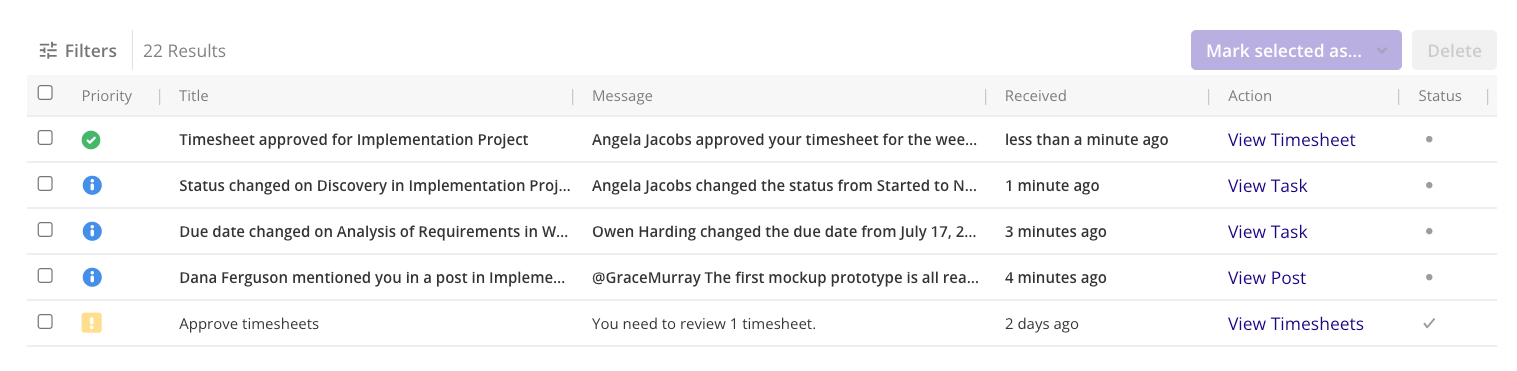This screenshot has height=371, width=1517.
Task: Open the Filters icon
Action: coord(48,50)
